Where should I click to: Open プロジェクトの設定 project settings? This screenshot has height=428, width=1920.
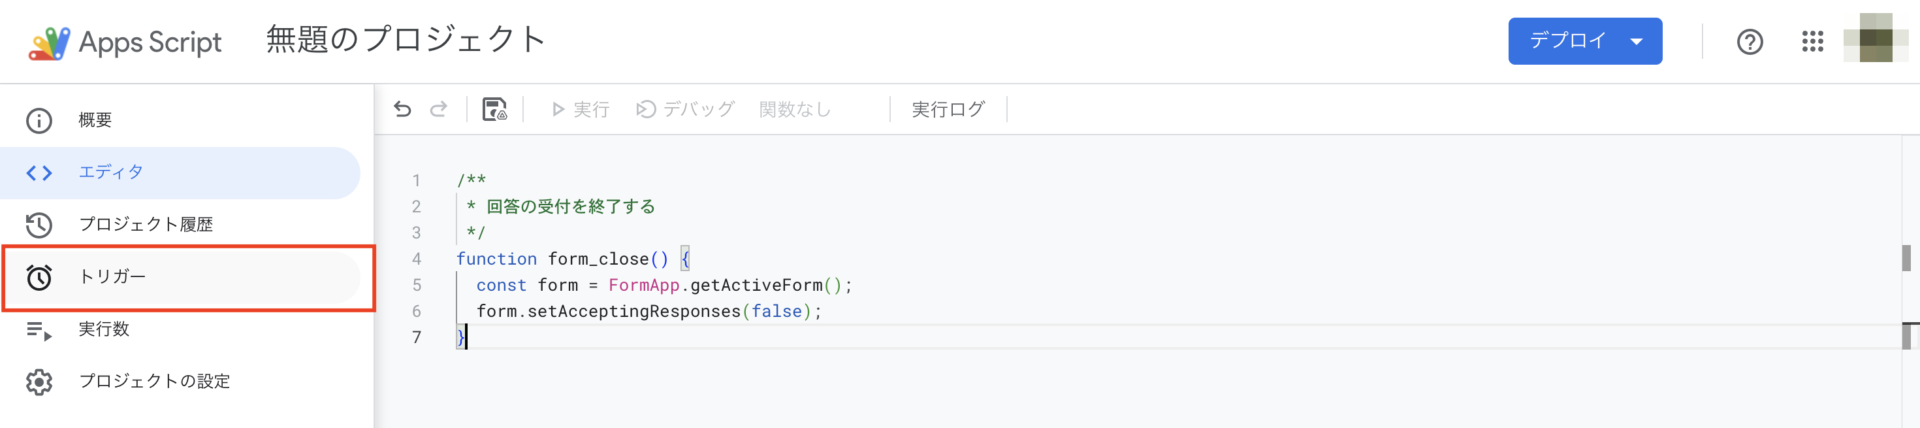click(154, 381)
